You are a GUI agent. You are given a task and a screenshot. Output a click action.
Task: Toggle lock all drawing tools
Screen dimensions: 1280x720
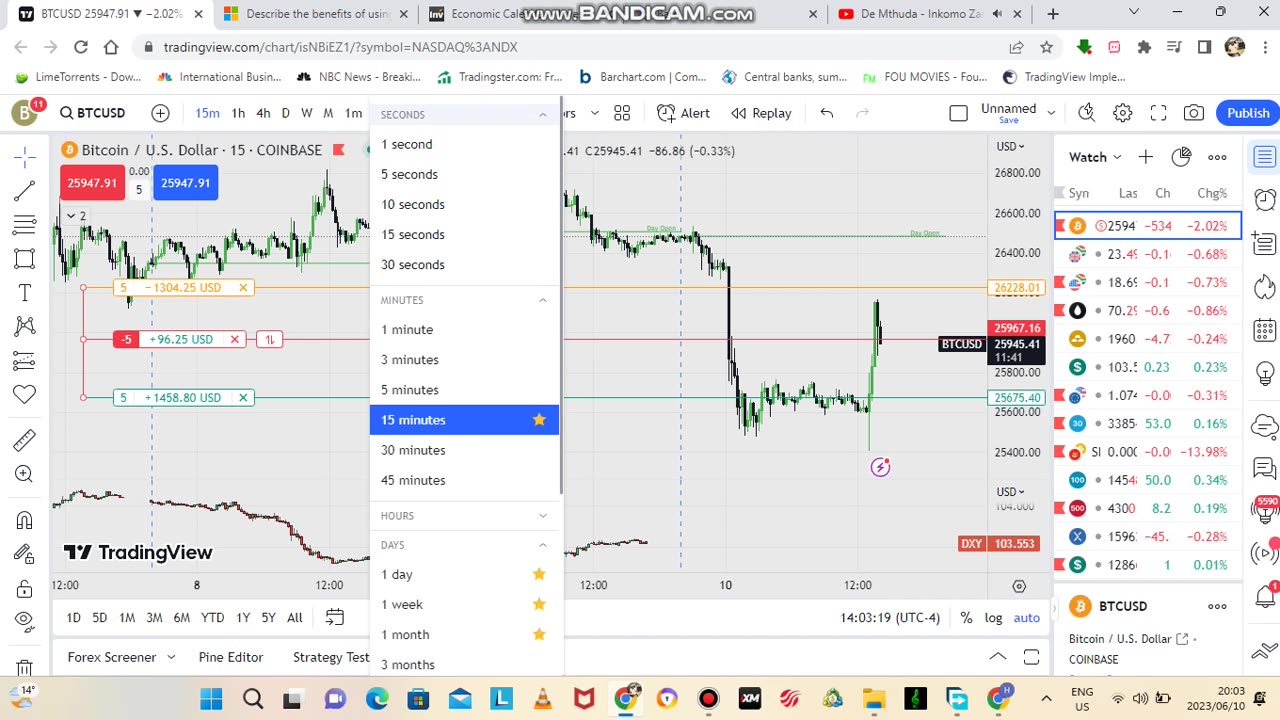[25, 589]
